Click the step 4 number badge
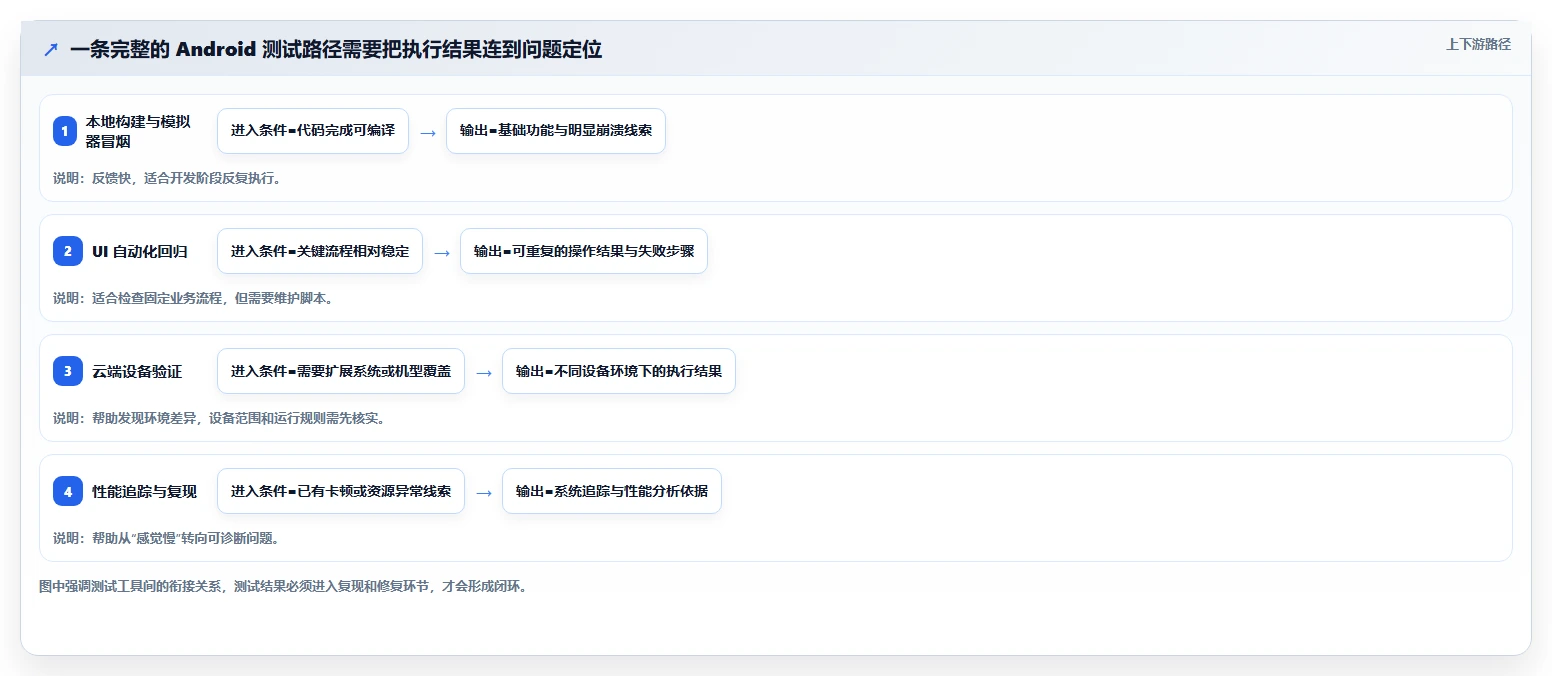 coord(67,491)
